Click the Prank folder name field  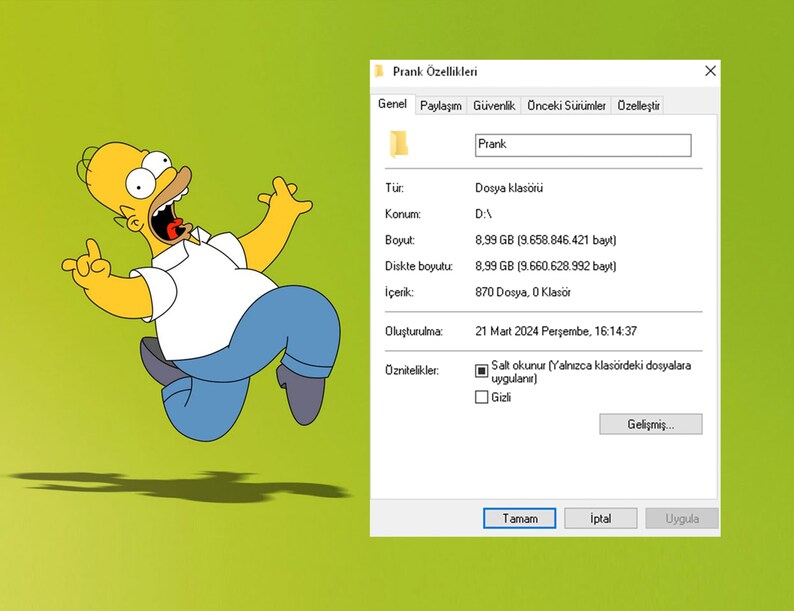583,145
